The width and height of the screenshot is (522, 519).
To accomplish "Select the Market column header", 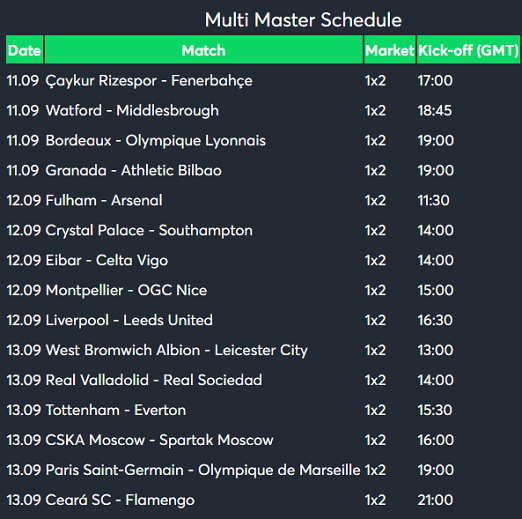I will (x=390, y=49).
